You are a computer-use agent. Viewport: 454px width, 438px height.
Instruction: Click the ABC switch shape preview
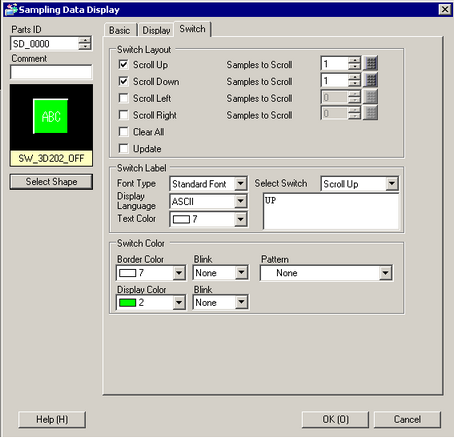[x=51, y=116]
